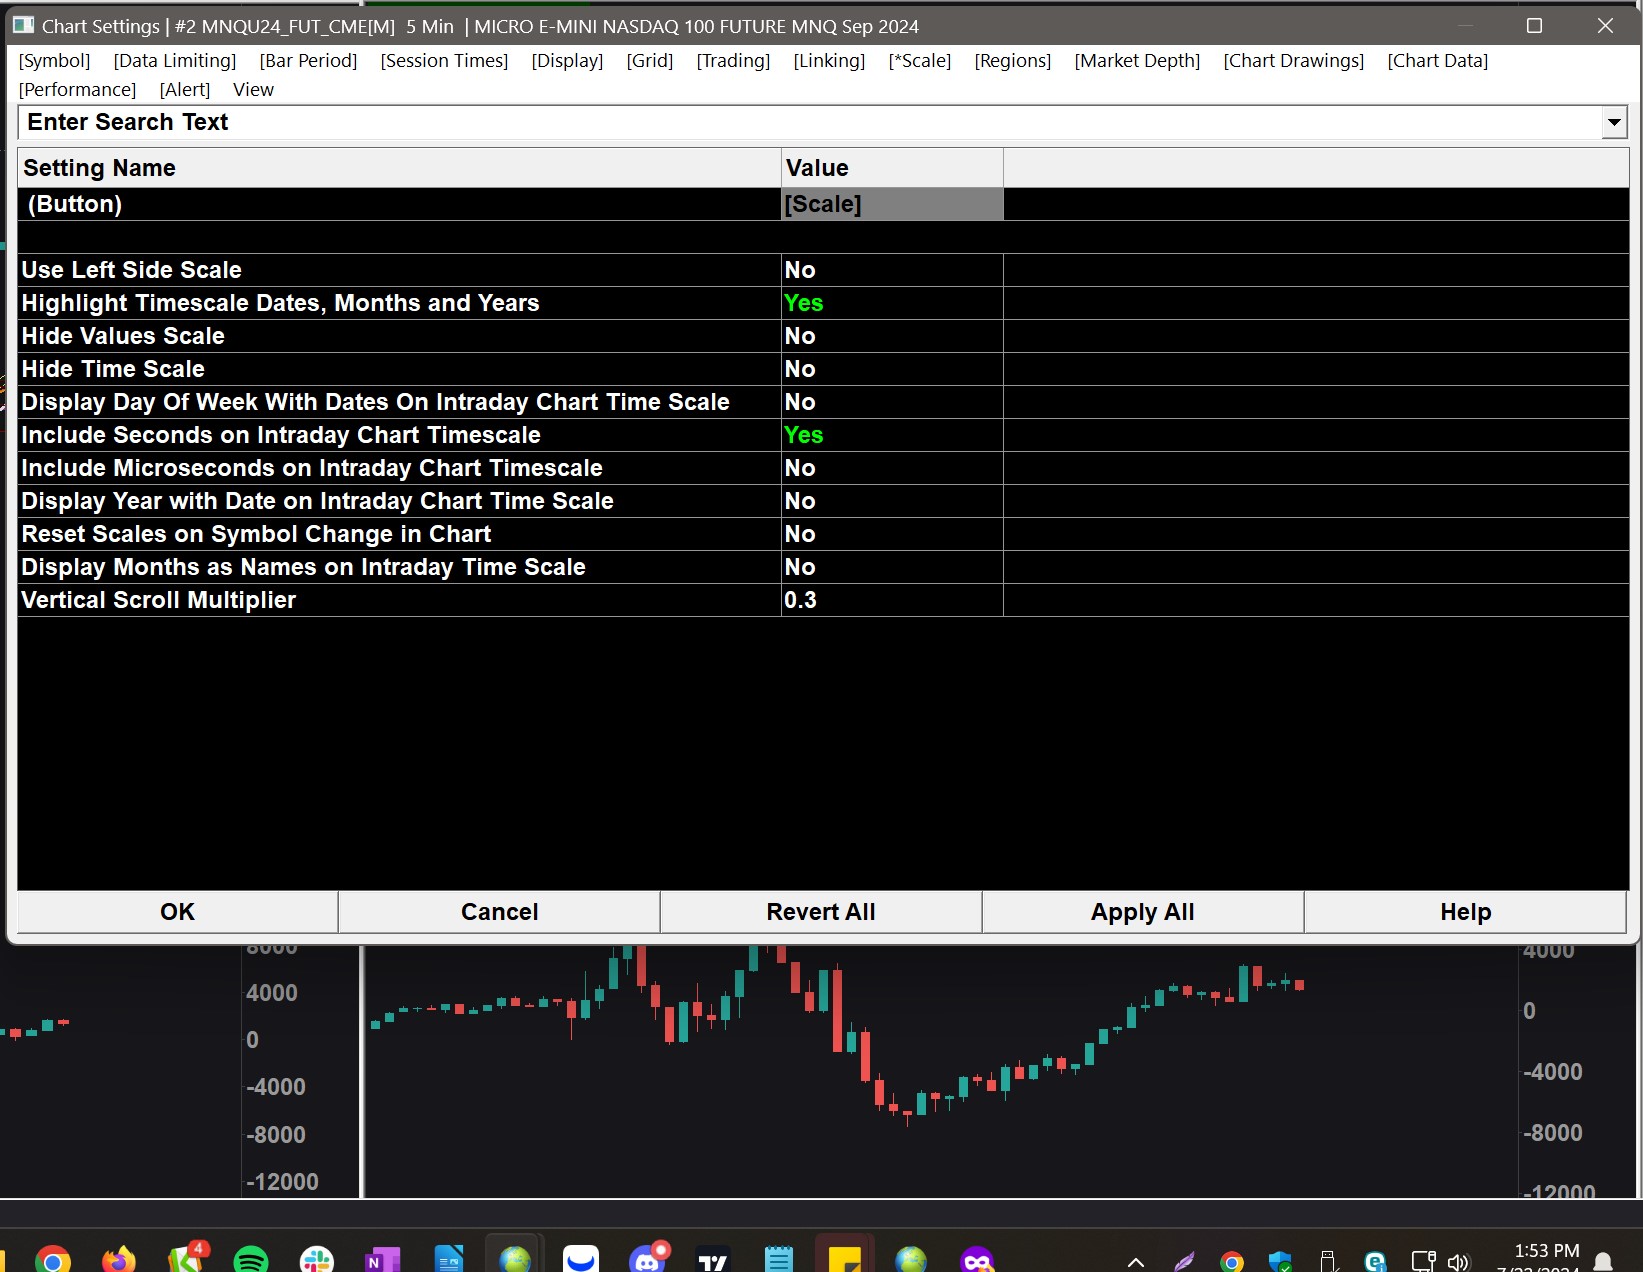
Task: Open OneNote from the taskbar
Action: (382, 1259)
